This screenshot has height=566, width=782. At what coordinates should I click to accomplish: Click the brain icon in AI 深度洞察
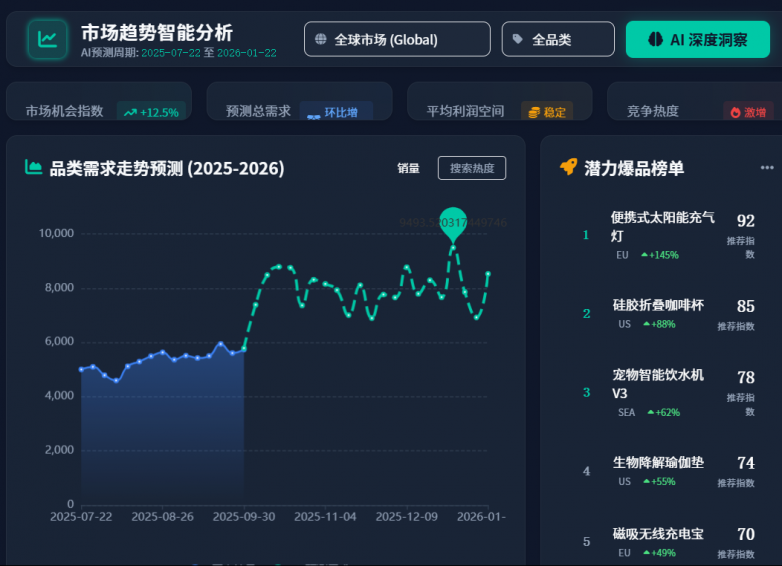[655, 39]
